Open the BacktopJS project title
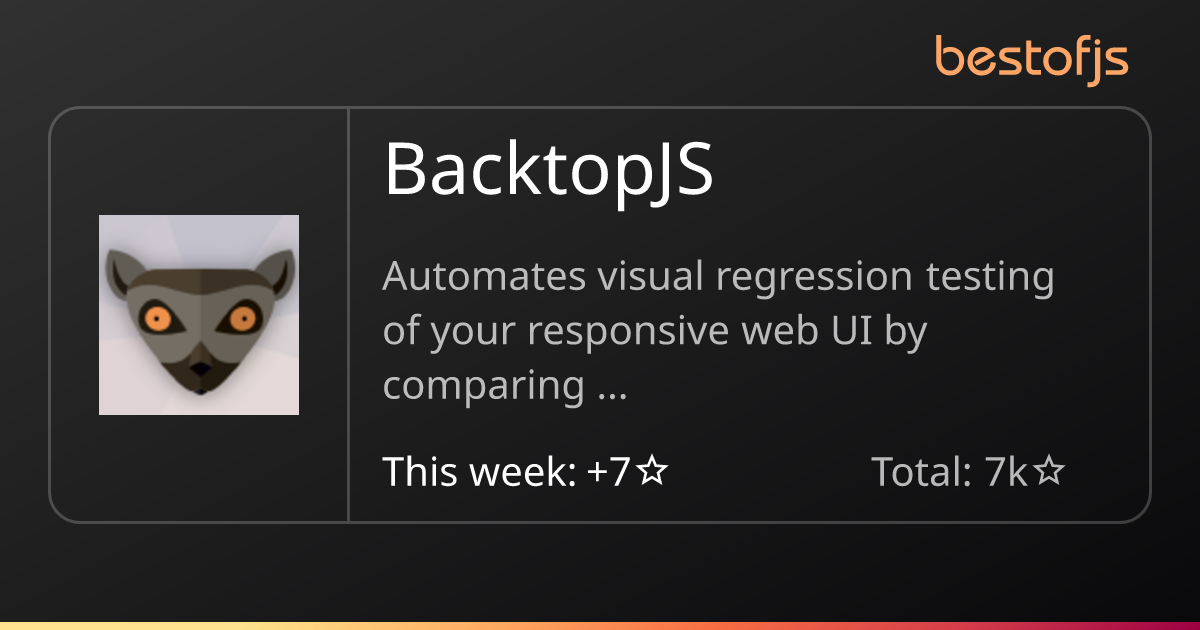Screen dimensions: 1200x630 (549, 169)
